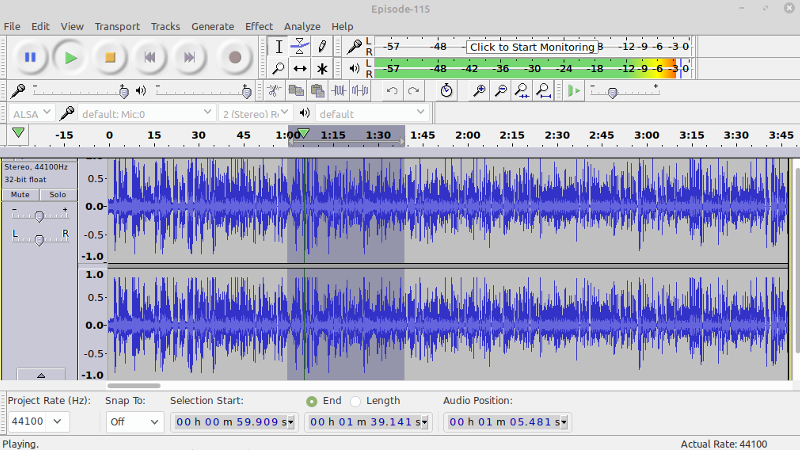The image size is (800, 450).
Task: Select the Envelope tool
Action: (x=300, y=46)
